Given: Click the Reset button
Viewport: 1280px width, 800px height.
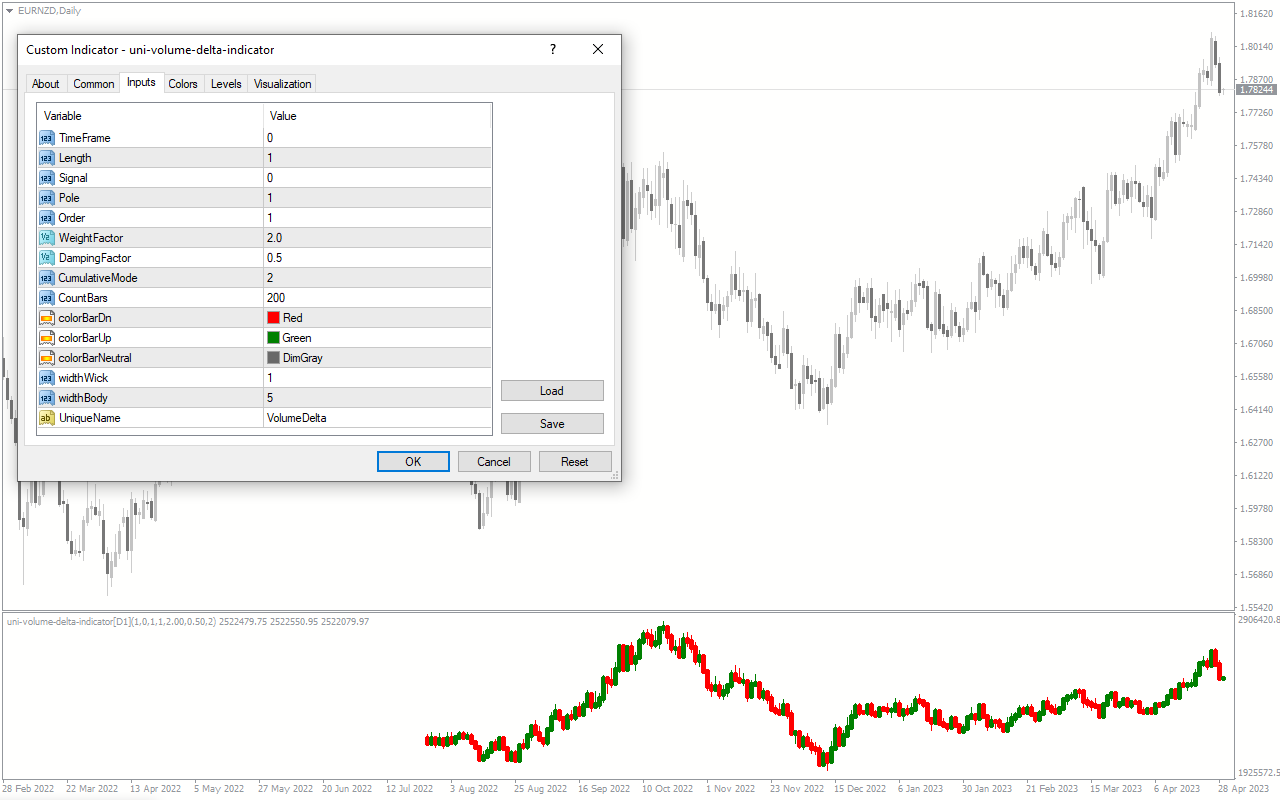Looking at the screenshot, I should pyautogui.click(x=575, y=462).
